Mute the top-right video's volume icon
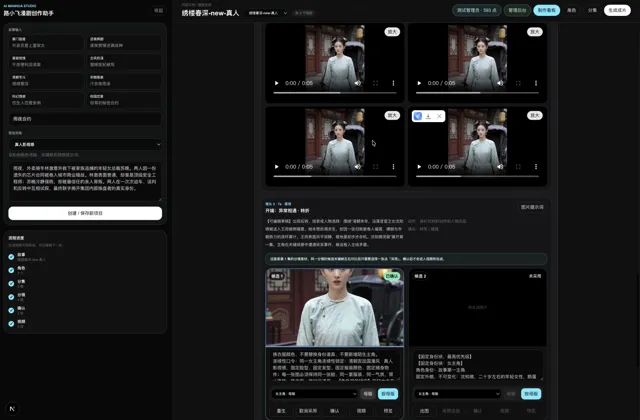640x420 pixels. pos(500,83)
